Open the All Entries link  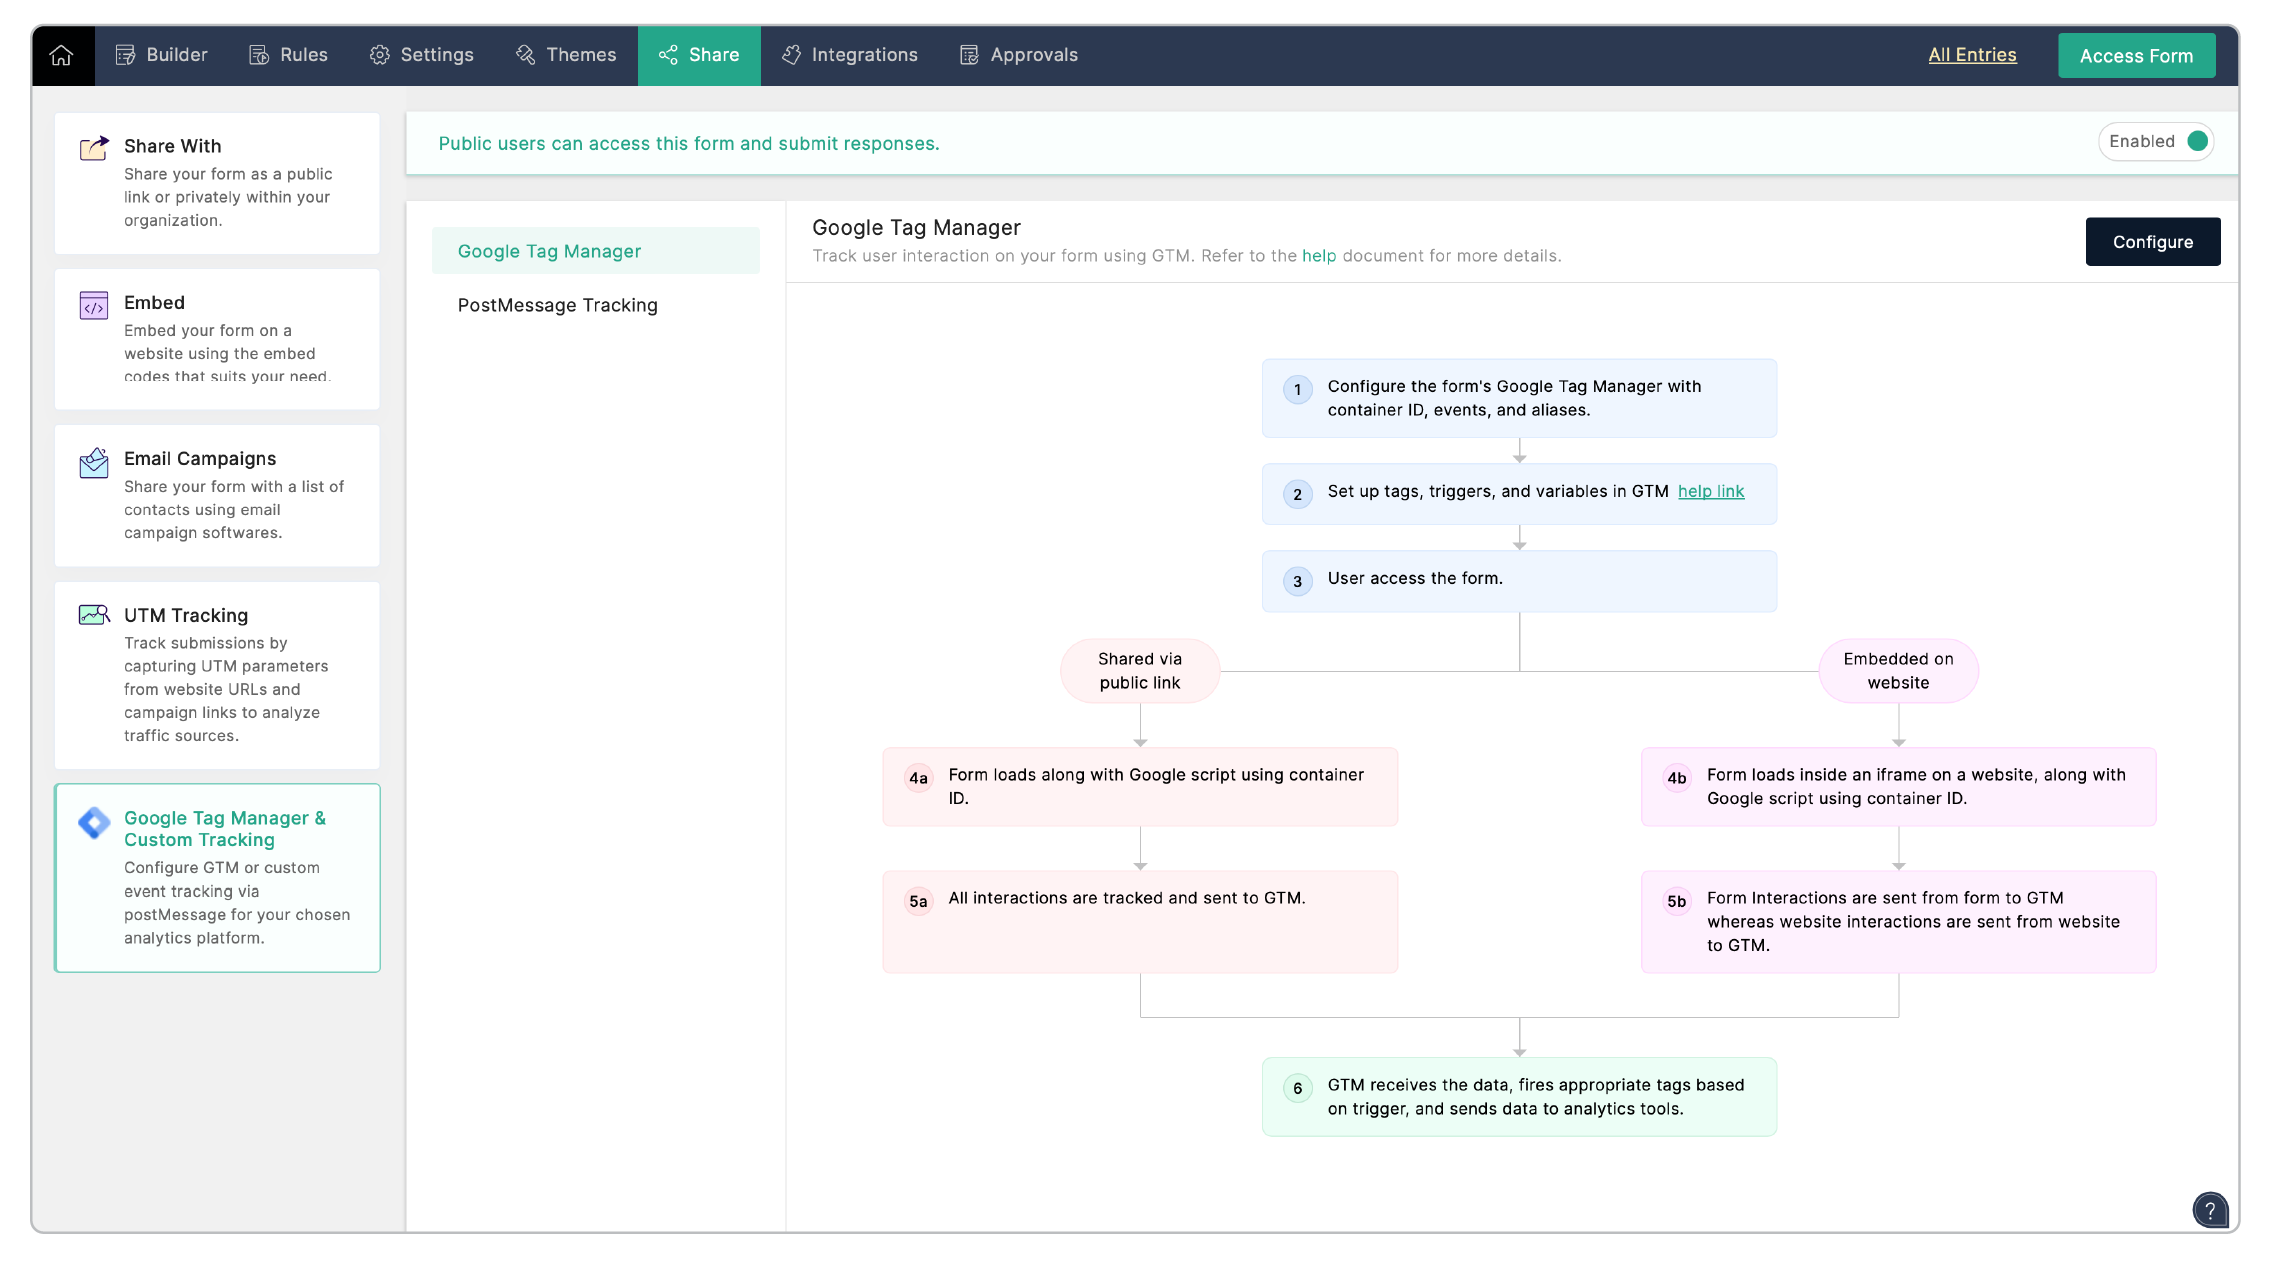1972,55
